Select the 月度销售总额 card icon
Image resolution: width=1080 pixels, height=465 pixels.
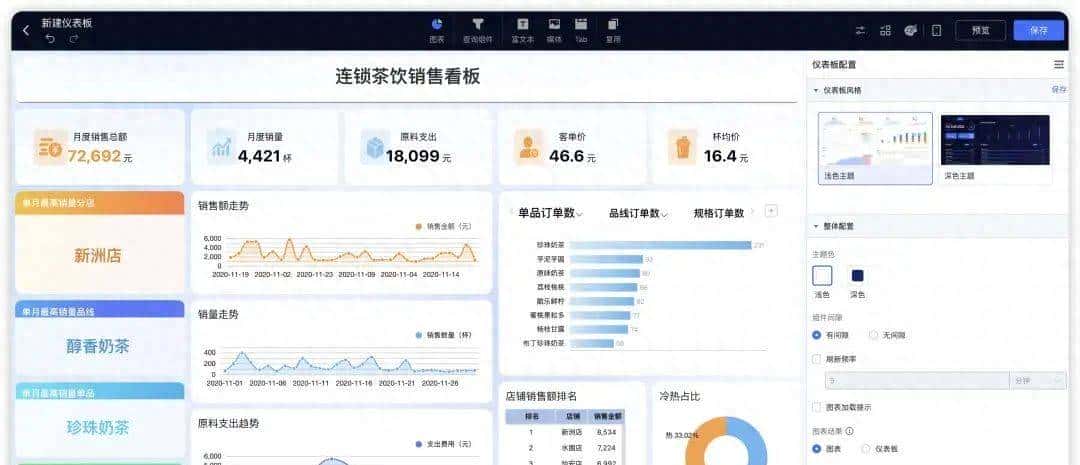point(50,147)
